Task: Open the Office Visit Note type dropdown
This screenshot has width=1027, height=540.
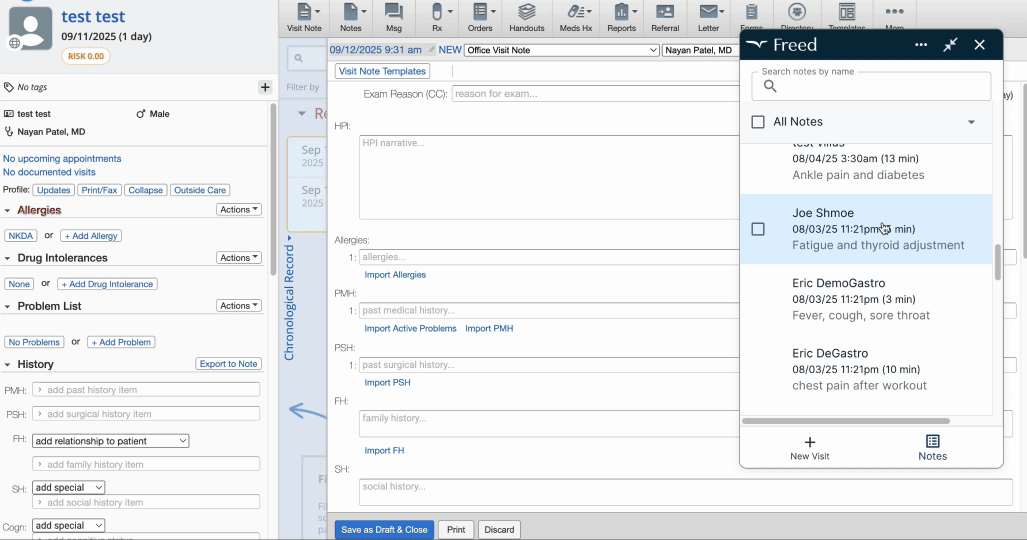Action: (561, 50)
